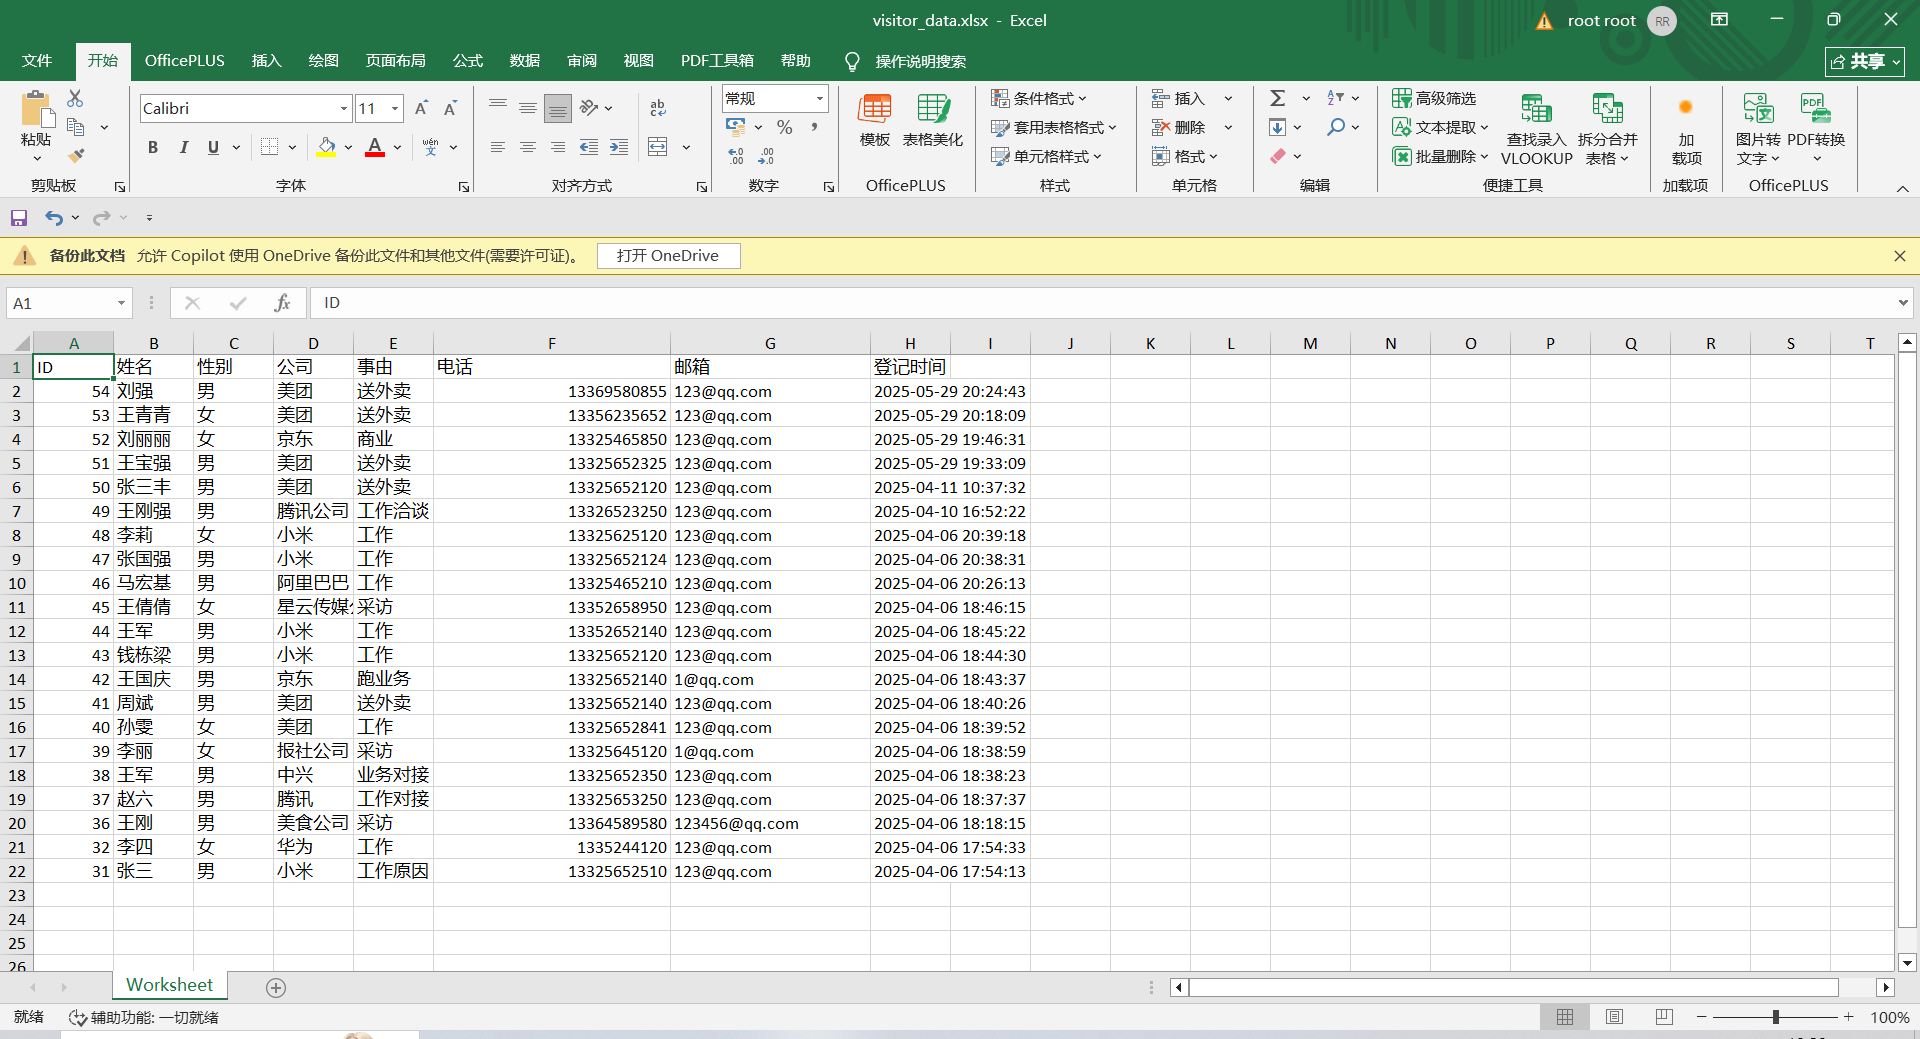Click the percent style icon
Viewport: 1920px width, 1039px height.
785,127
